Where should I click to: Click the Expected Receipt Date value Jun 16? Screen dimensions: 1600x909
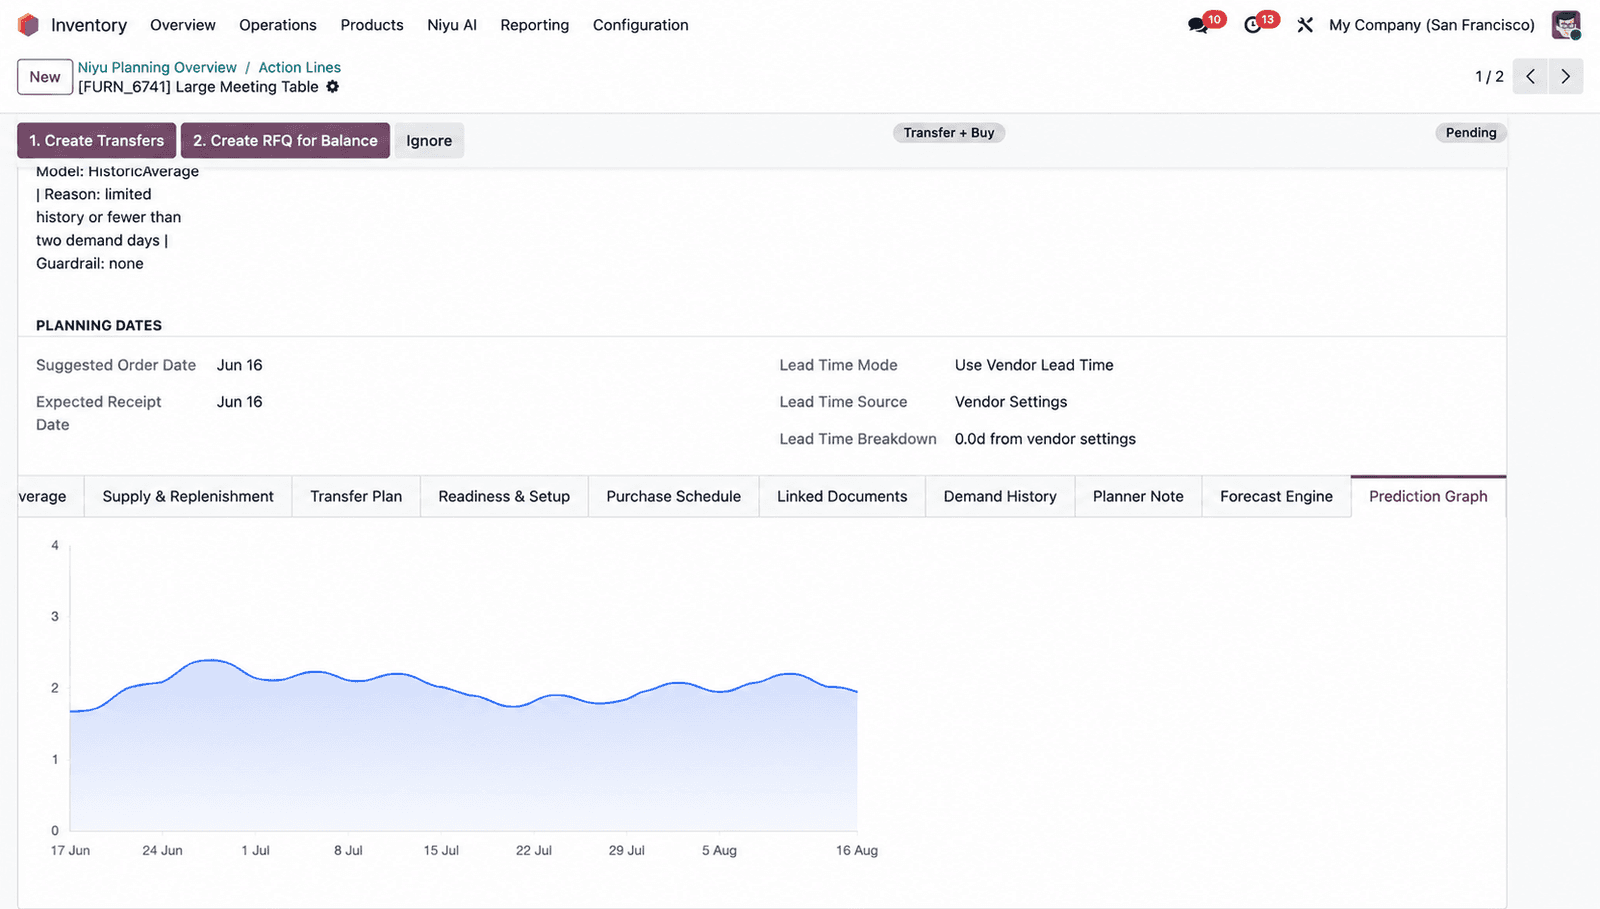(x=240, y=402)
